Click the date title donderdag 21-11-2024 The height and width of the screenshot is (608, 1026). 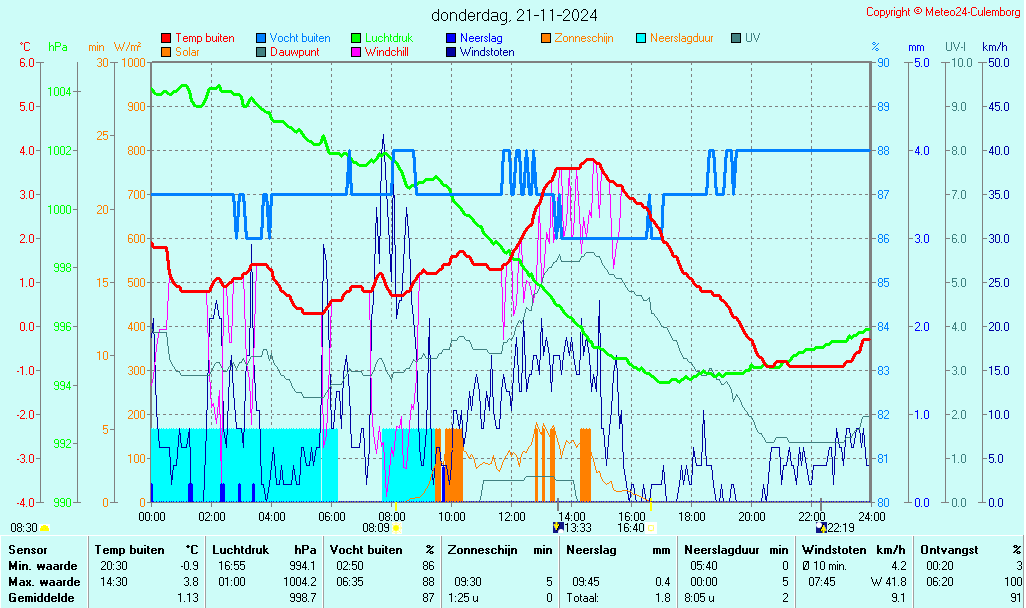pos(514,15)
